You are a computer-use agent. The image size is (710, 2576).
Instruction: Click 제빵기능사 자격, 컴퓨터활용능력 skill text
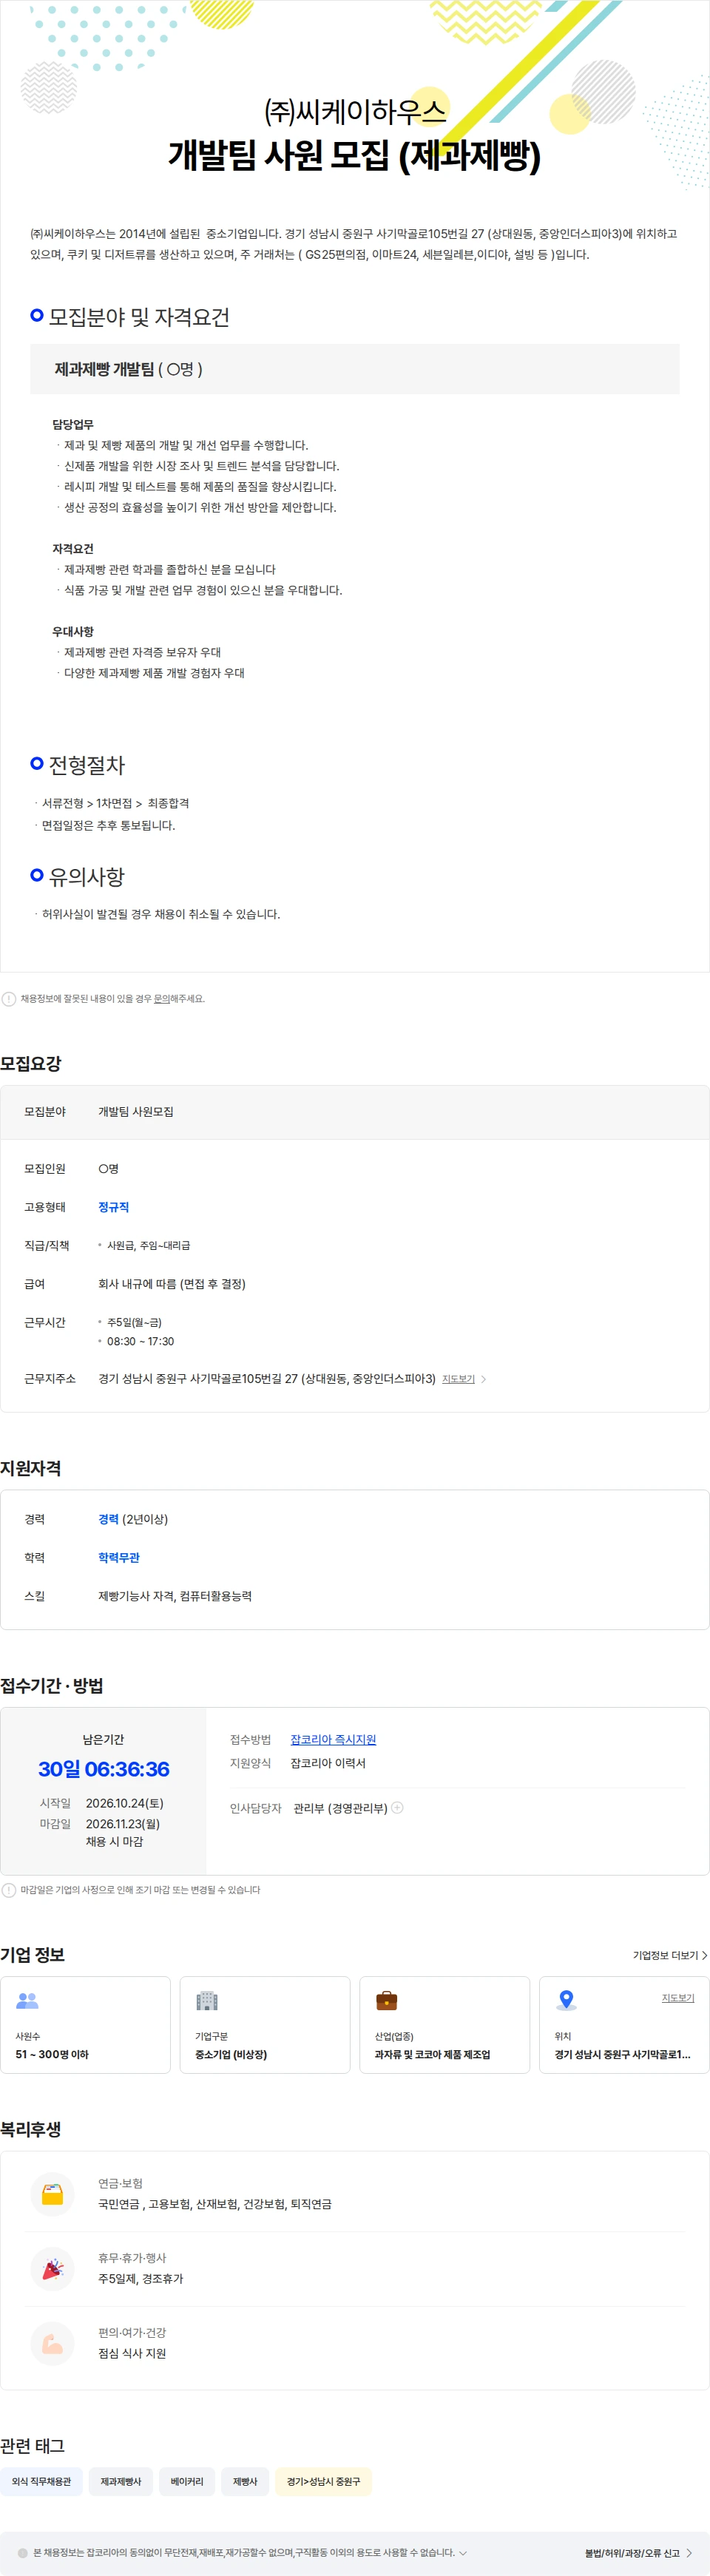coord(175,1596)
